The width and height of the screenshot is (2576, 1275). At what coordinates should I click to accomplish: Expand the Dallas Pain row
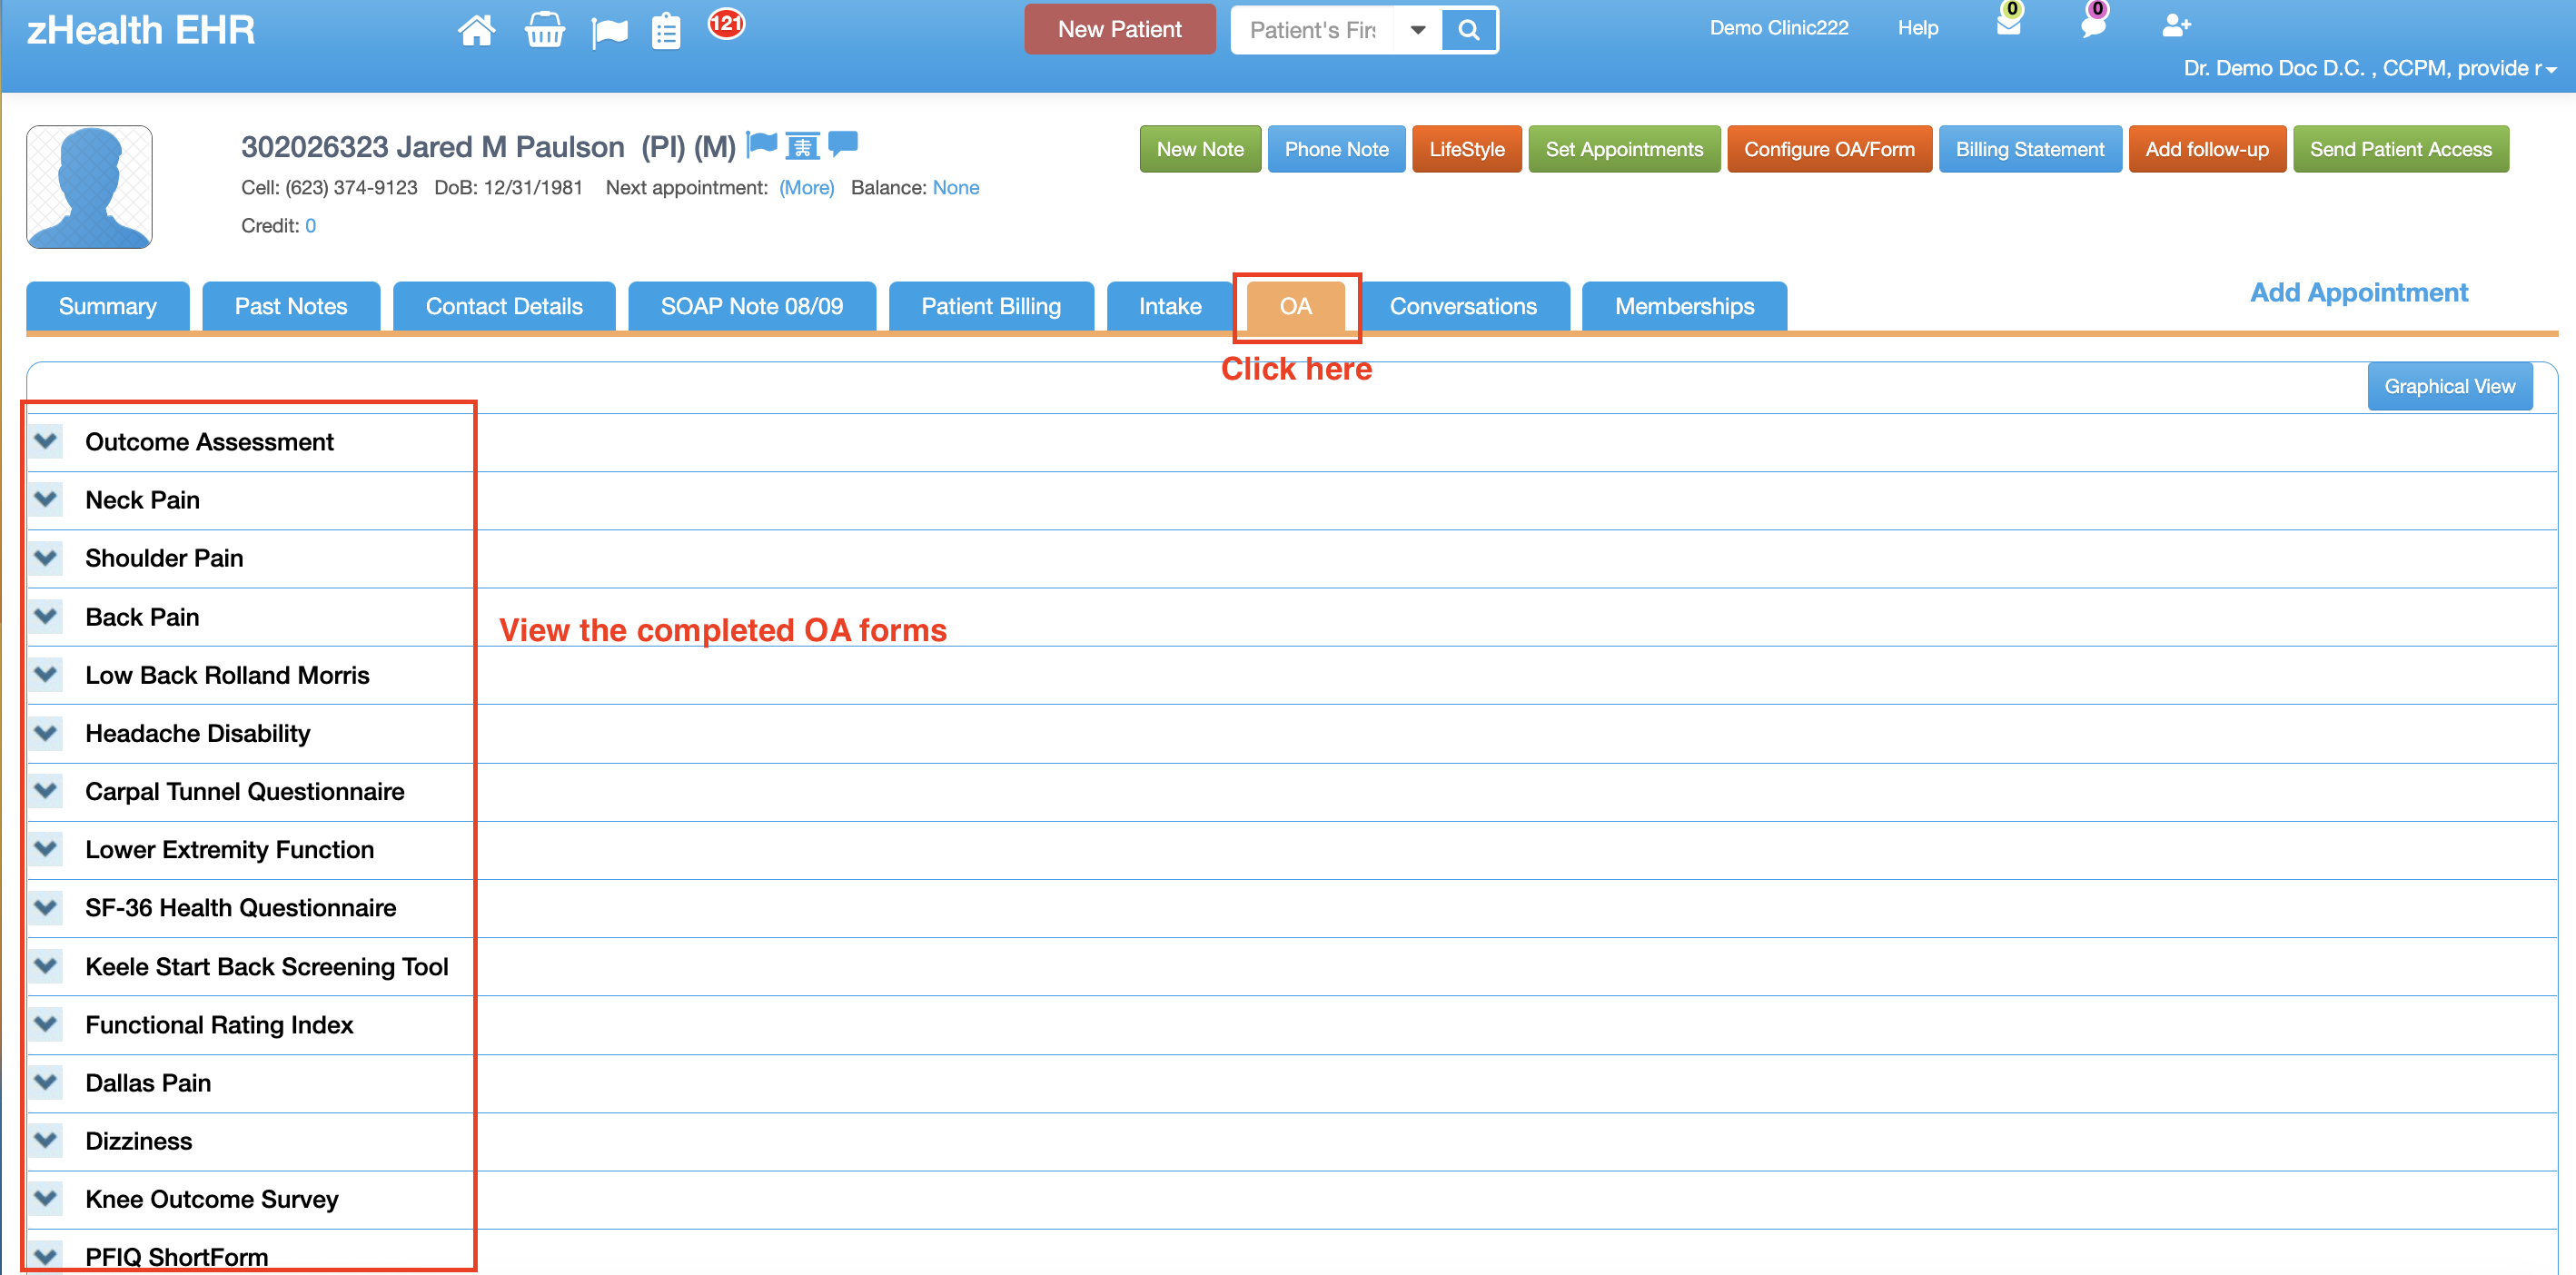point(45,1080)
